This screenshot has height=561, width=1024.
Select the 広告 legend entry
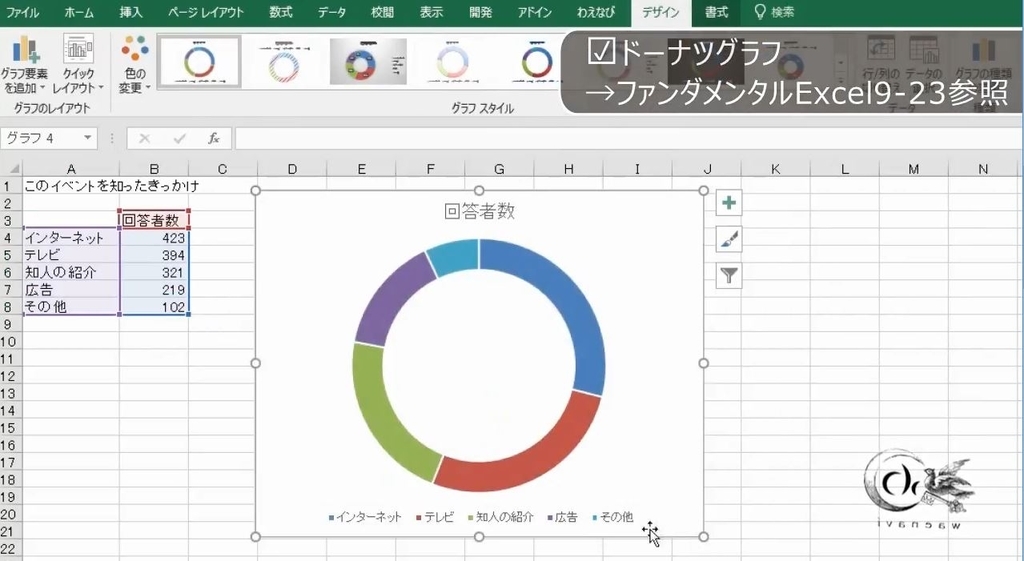(x=562, y=517)
